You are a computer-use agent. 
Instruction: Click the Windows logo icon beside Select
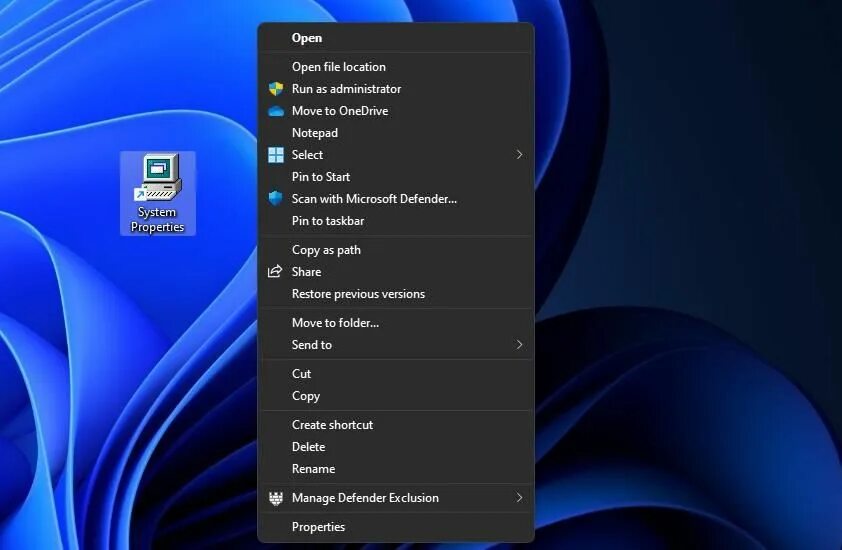[x=275, y=155]
